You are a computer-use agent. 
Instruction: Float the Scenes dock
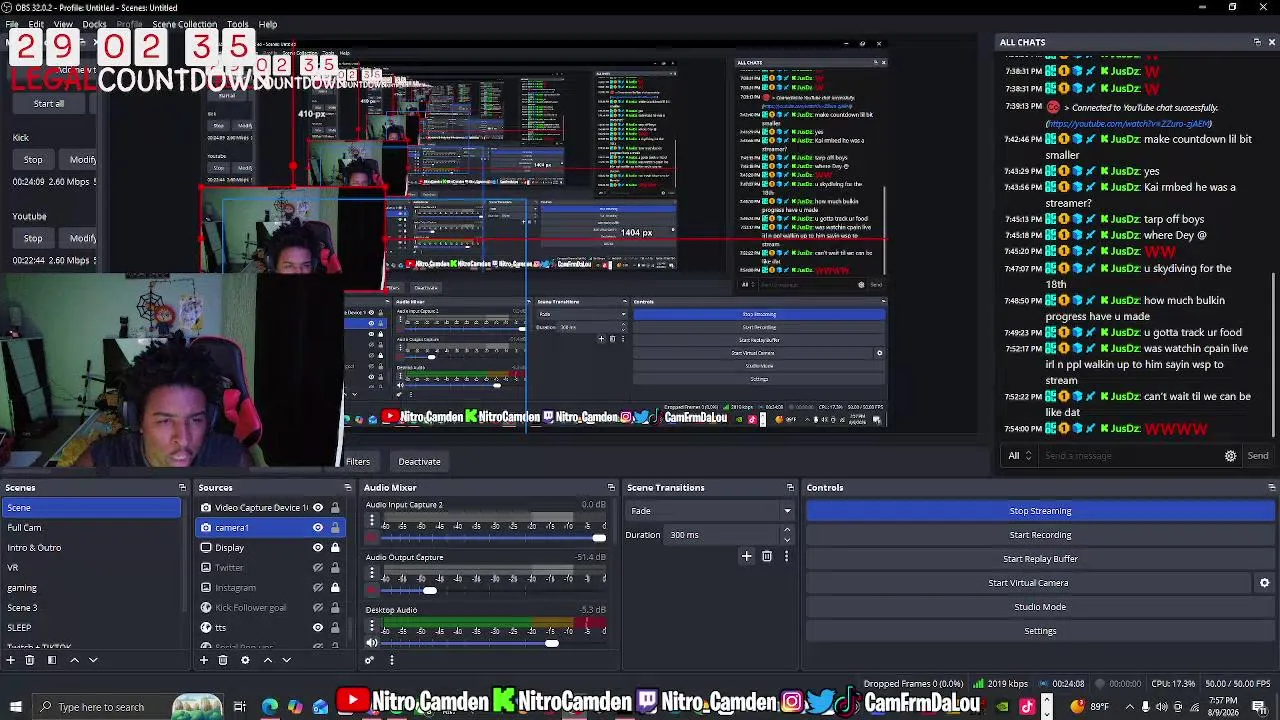click(x=182, y=488)
